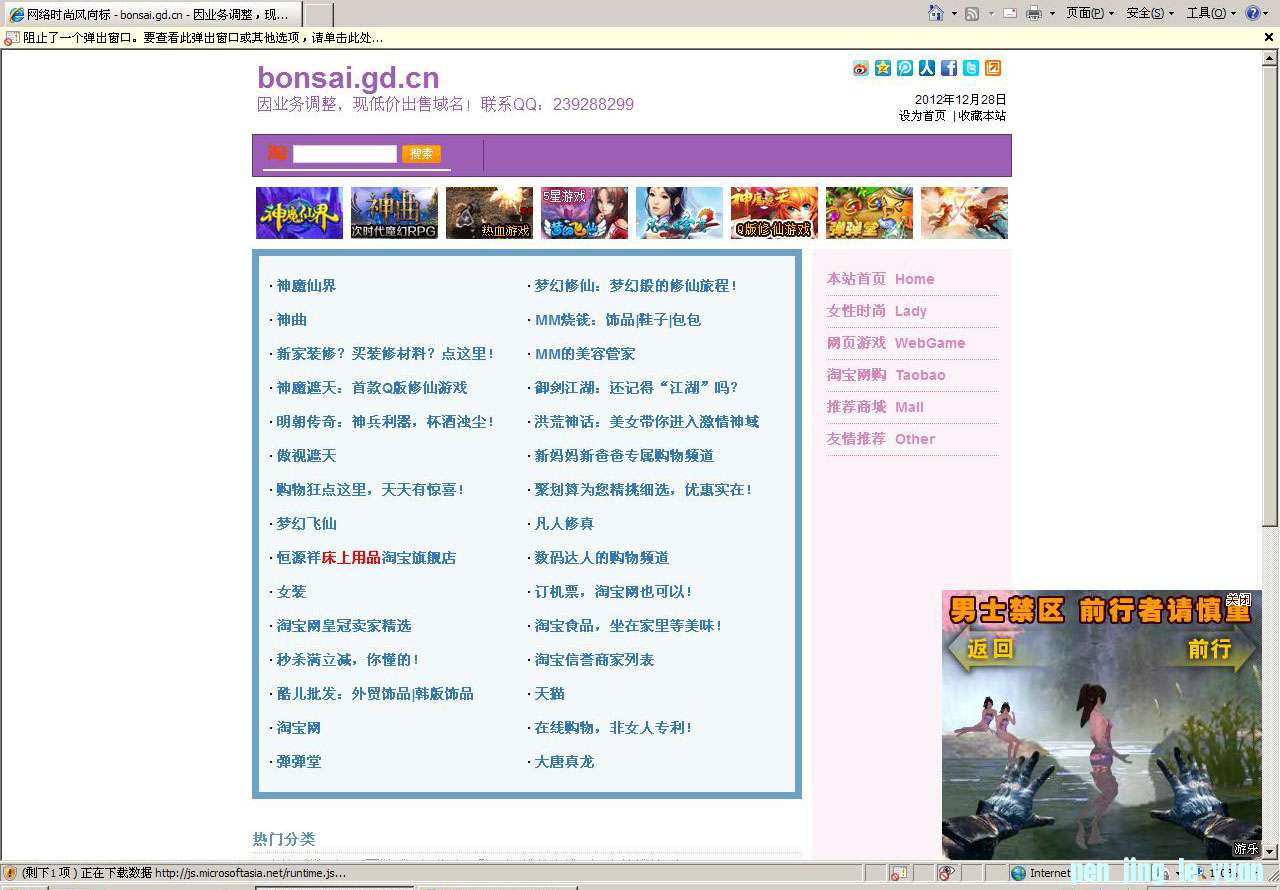1280x890 pixels.
Task: Share via Facebook icon
Action: [x=949, y=68]
